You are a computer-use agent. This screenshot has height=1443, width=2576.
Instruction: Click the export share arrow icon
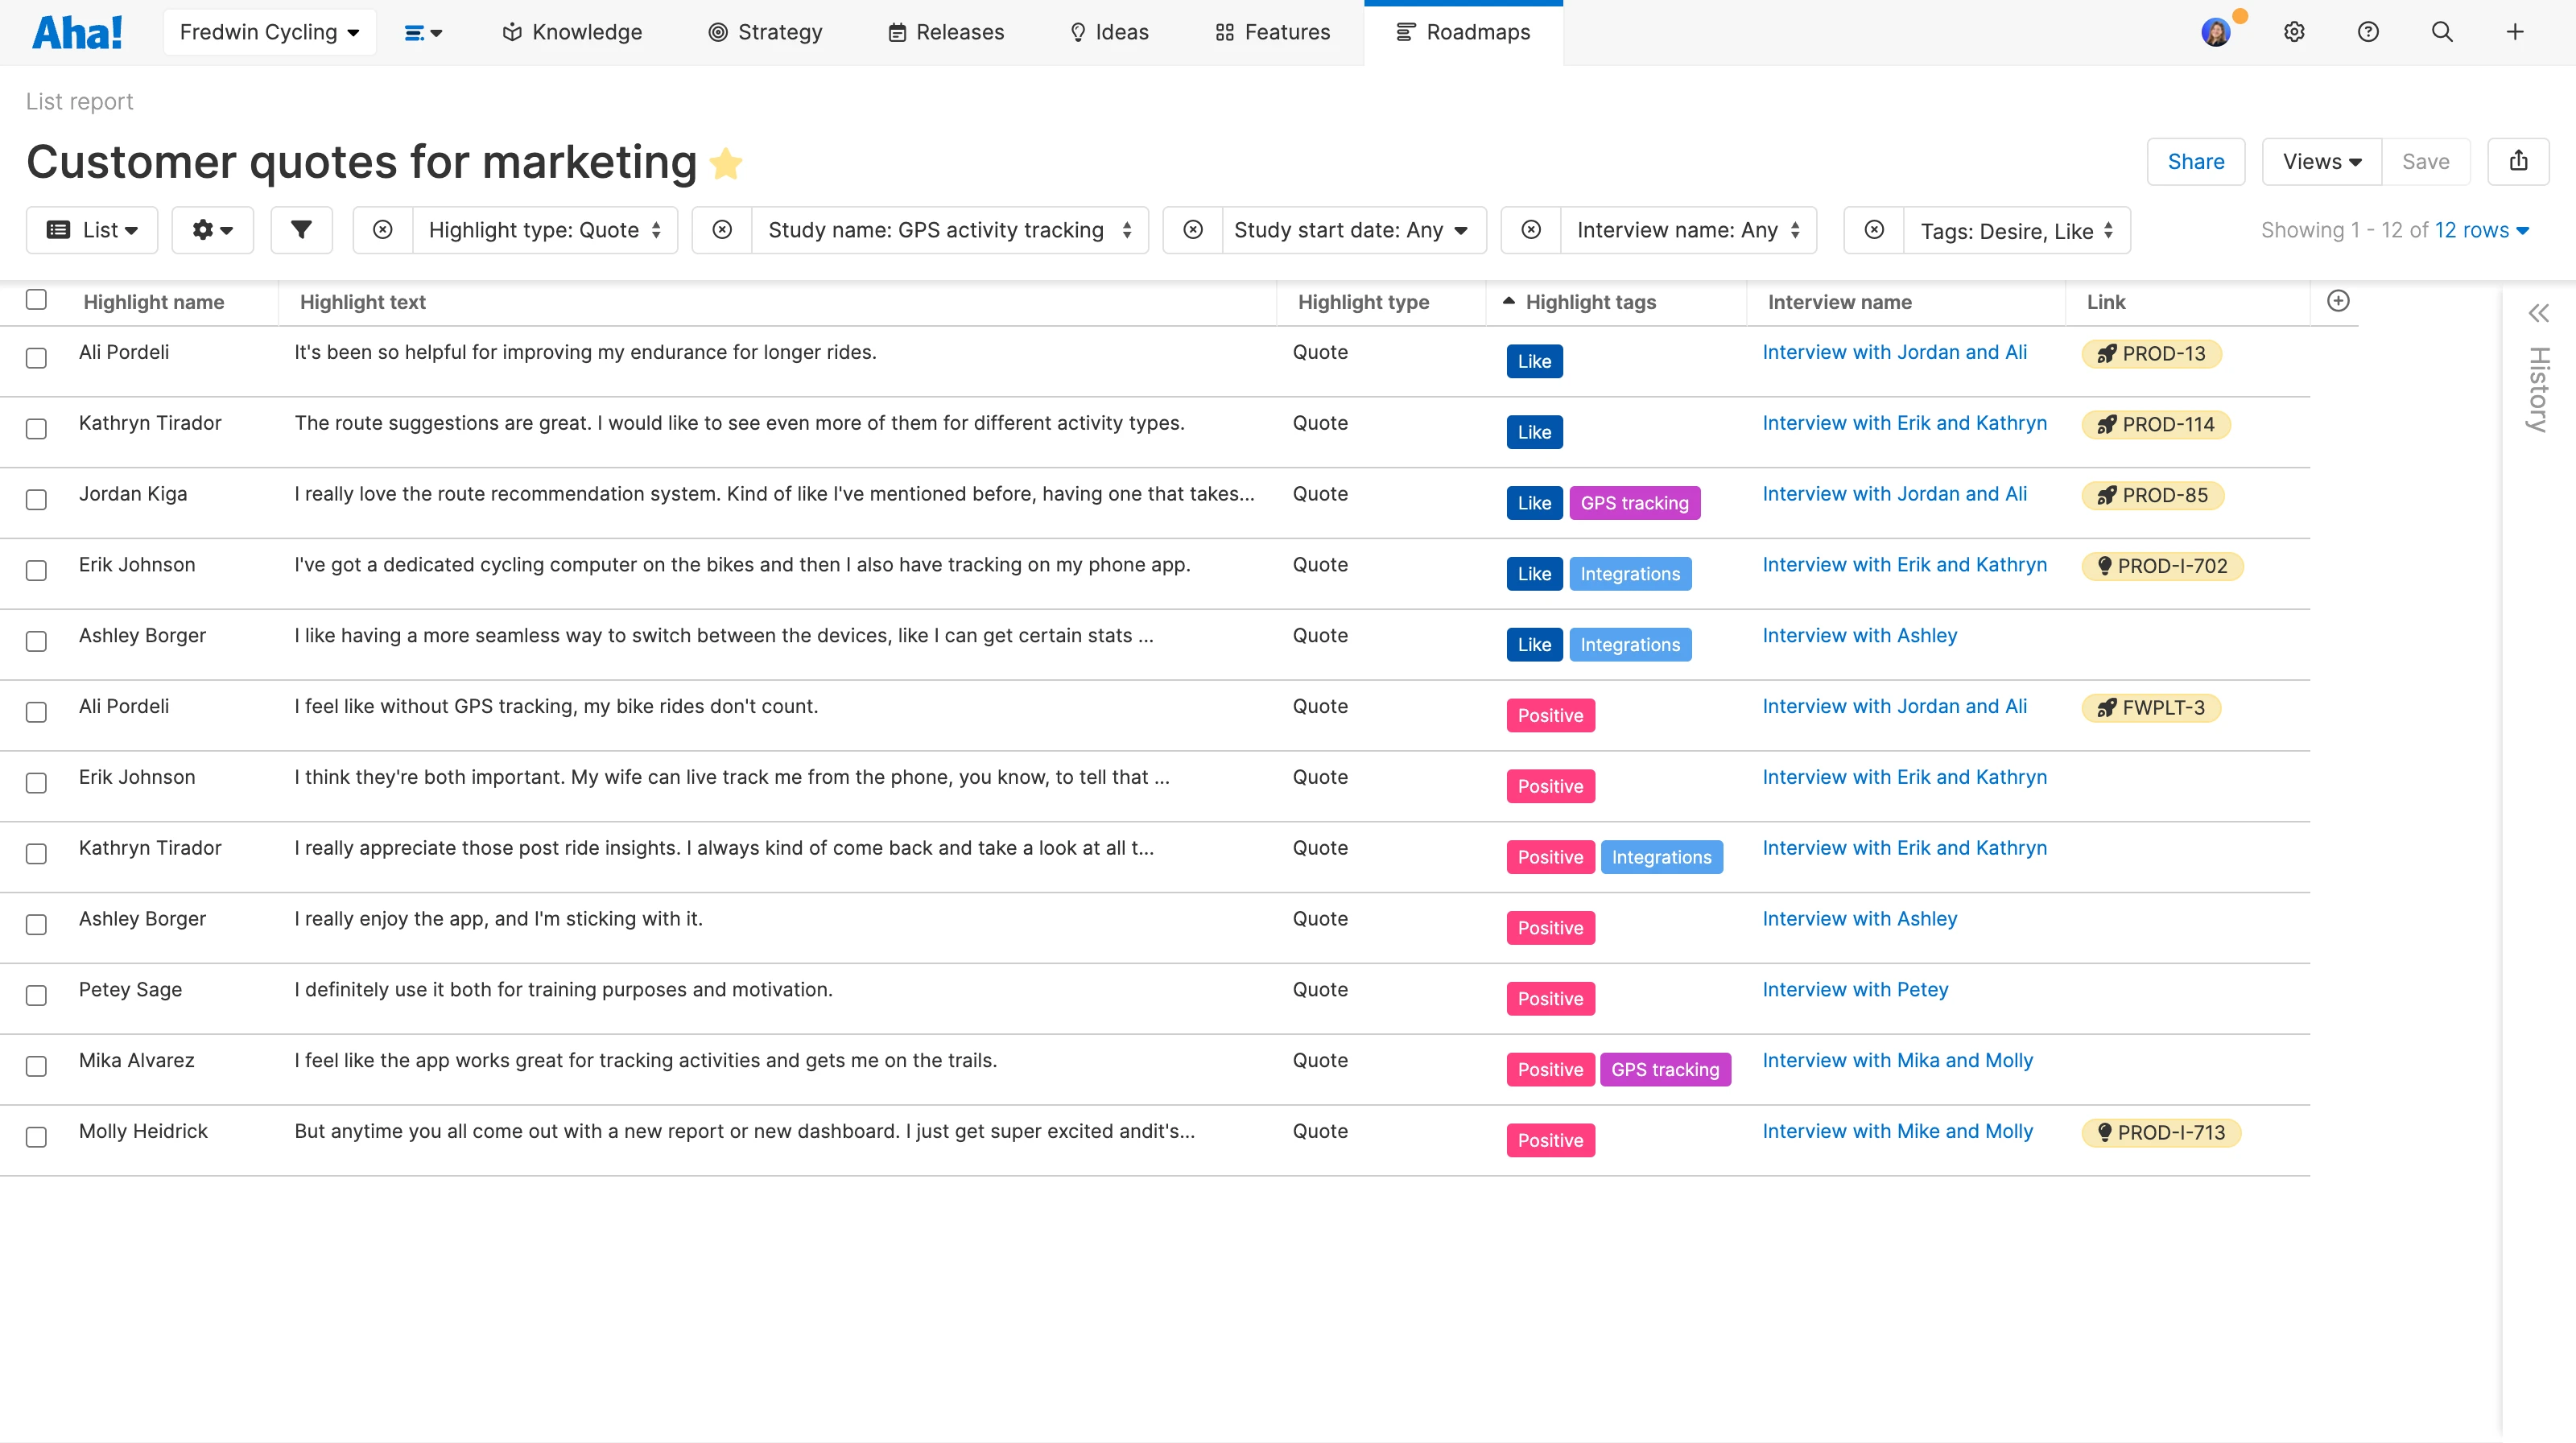tap(2518, 161)
